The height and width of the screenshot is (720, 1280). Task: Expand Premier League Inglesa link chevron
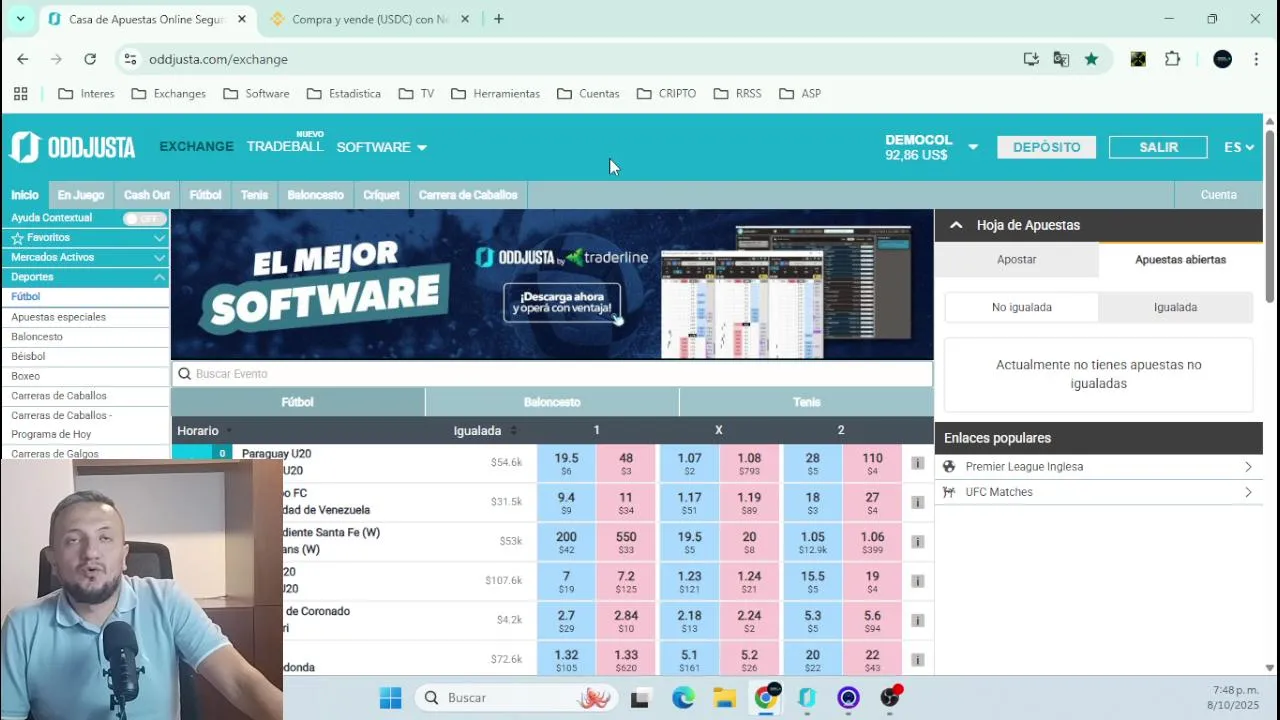[x=1248, y=467]
